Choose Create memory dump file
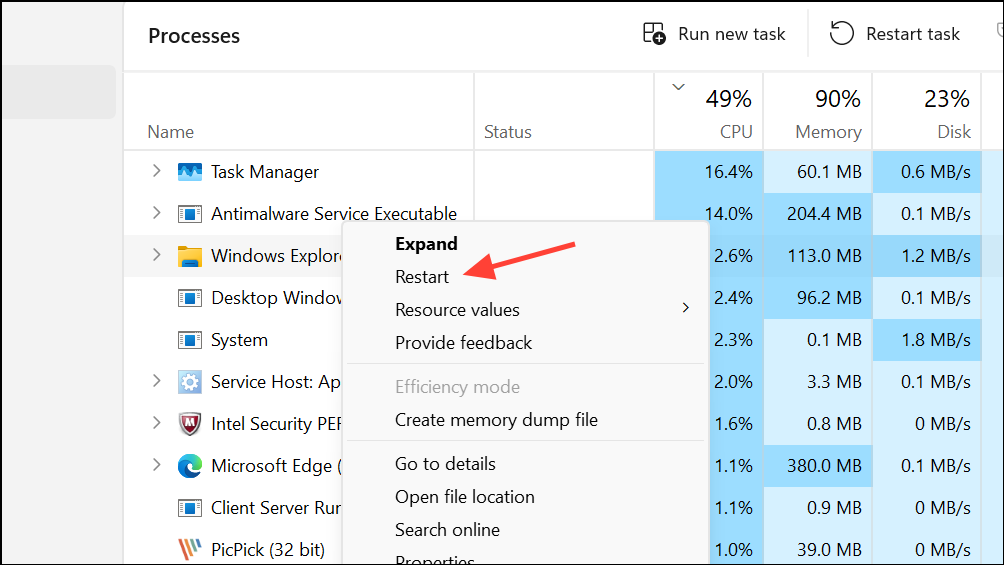 [496, 420]
